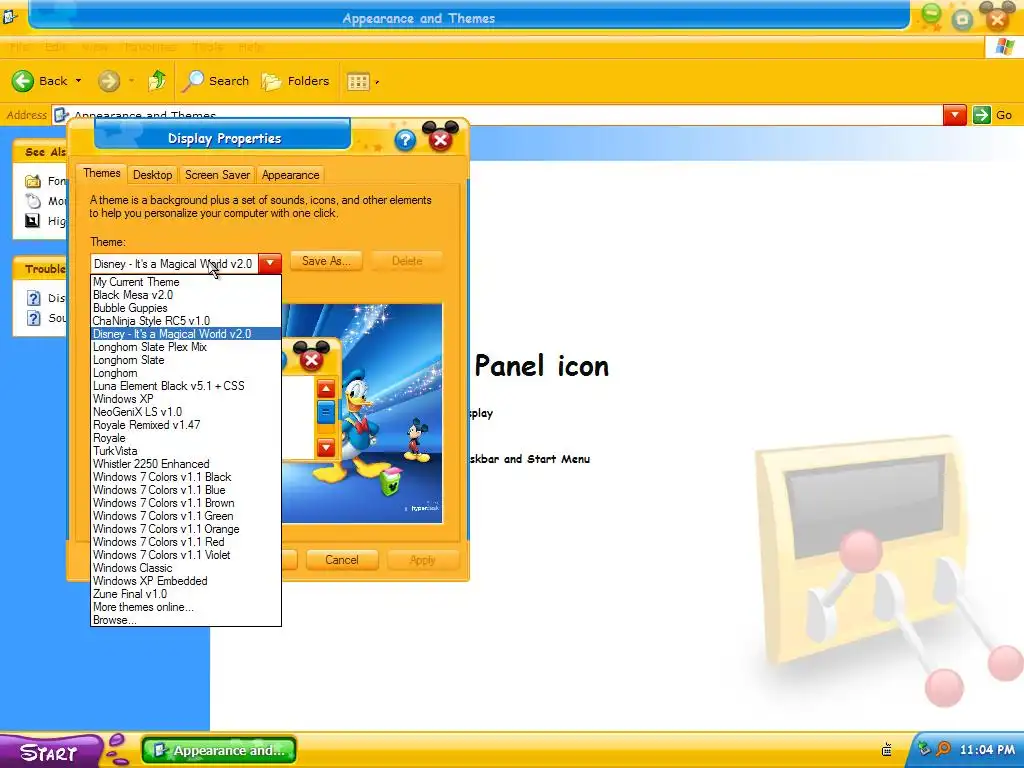Pick Windows 7 Colors v1.1 Orange
Viewport: 1024px width, 768px height.
[x=186, y=529]
